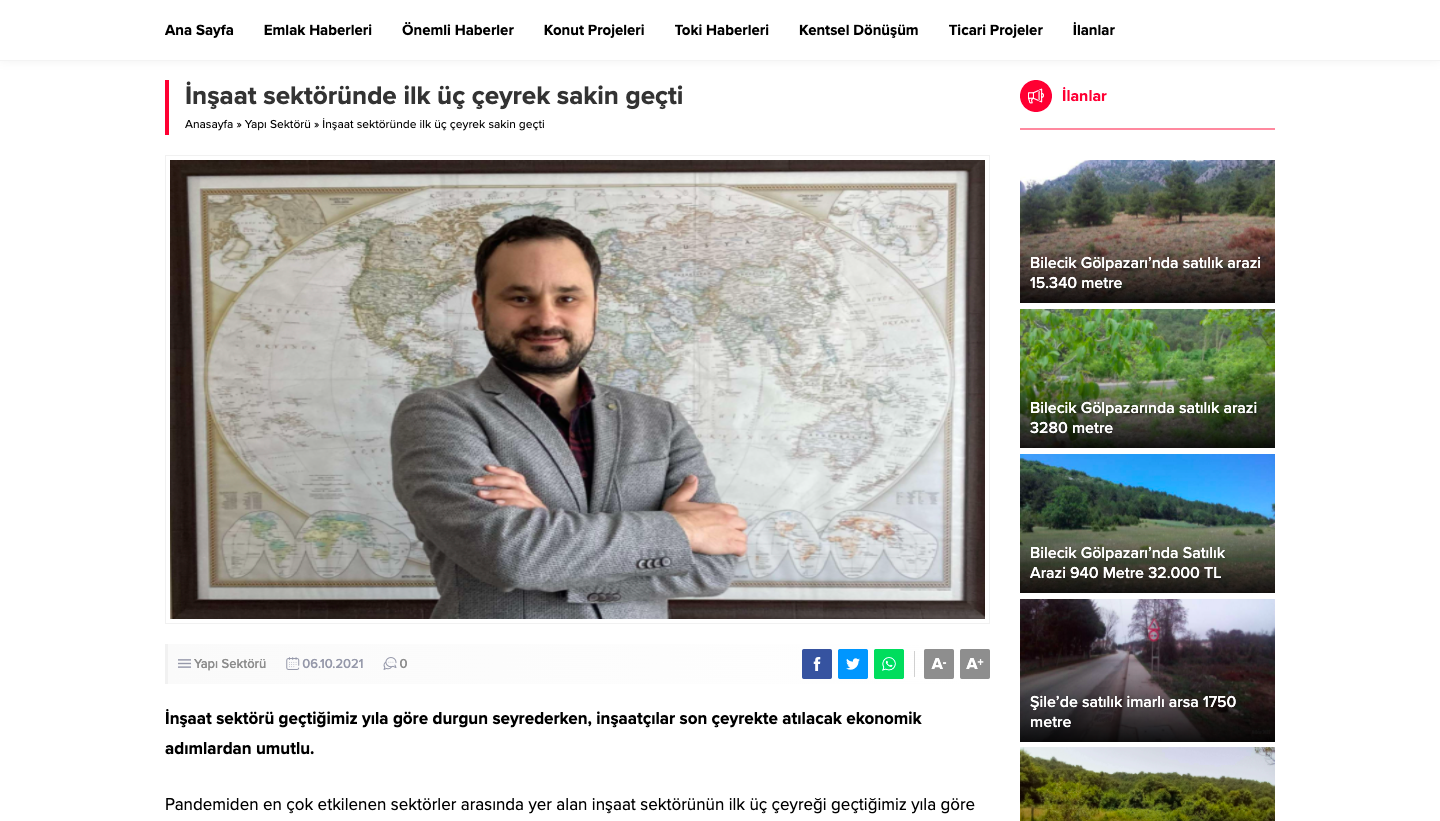Open Bilecik Gölpazarı 15.340 metre listing

click(1147, 231)
